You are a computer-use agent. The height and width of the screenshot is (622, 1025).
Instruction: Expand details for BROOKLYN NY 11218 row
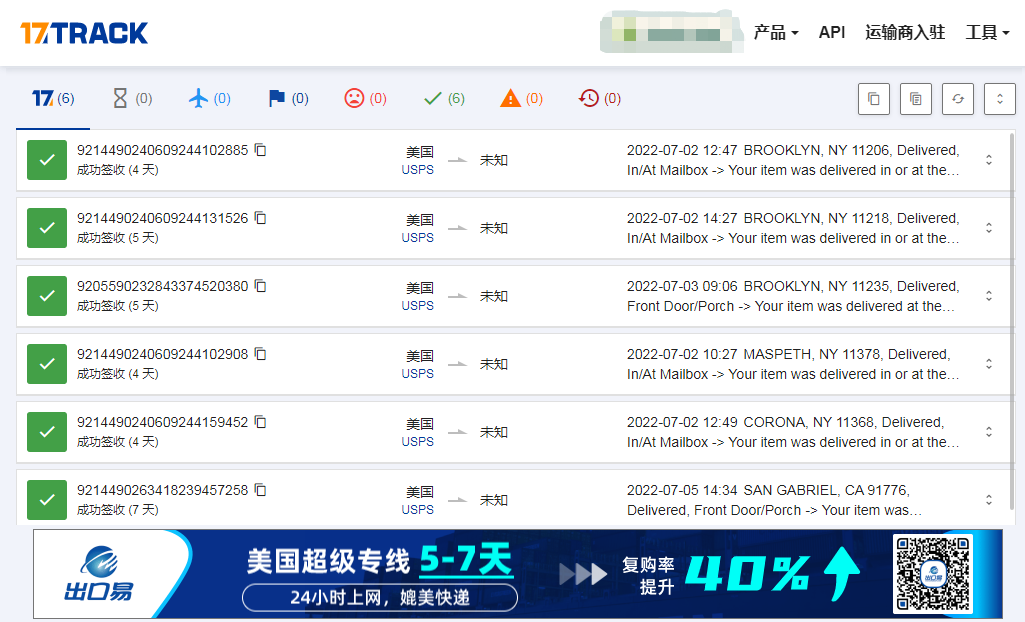point(989,228)
